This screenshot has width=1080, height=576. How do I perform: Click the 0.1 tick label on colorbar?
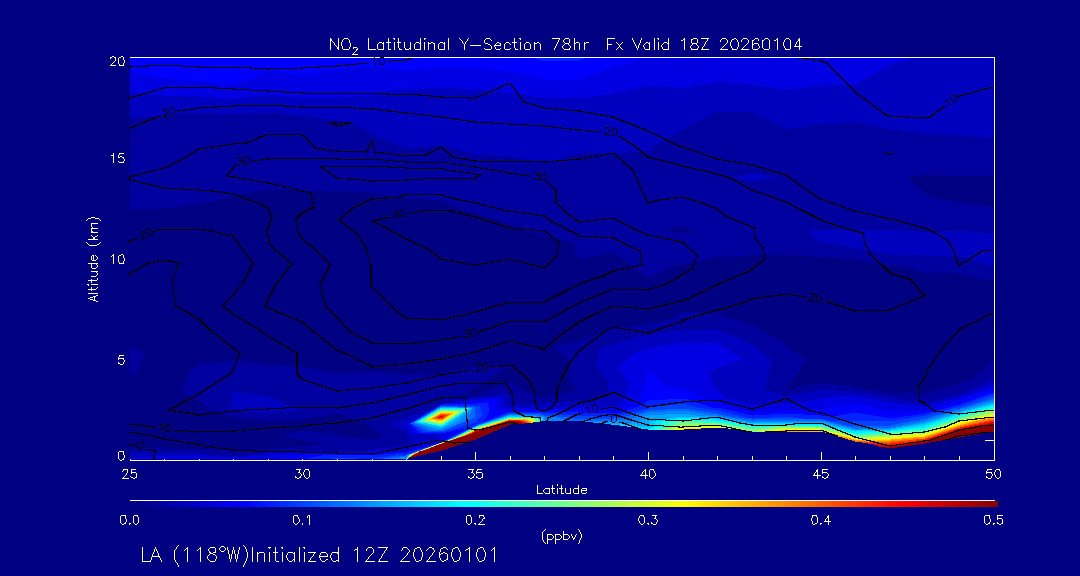pyautogui.click(x=302, y=520)
